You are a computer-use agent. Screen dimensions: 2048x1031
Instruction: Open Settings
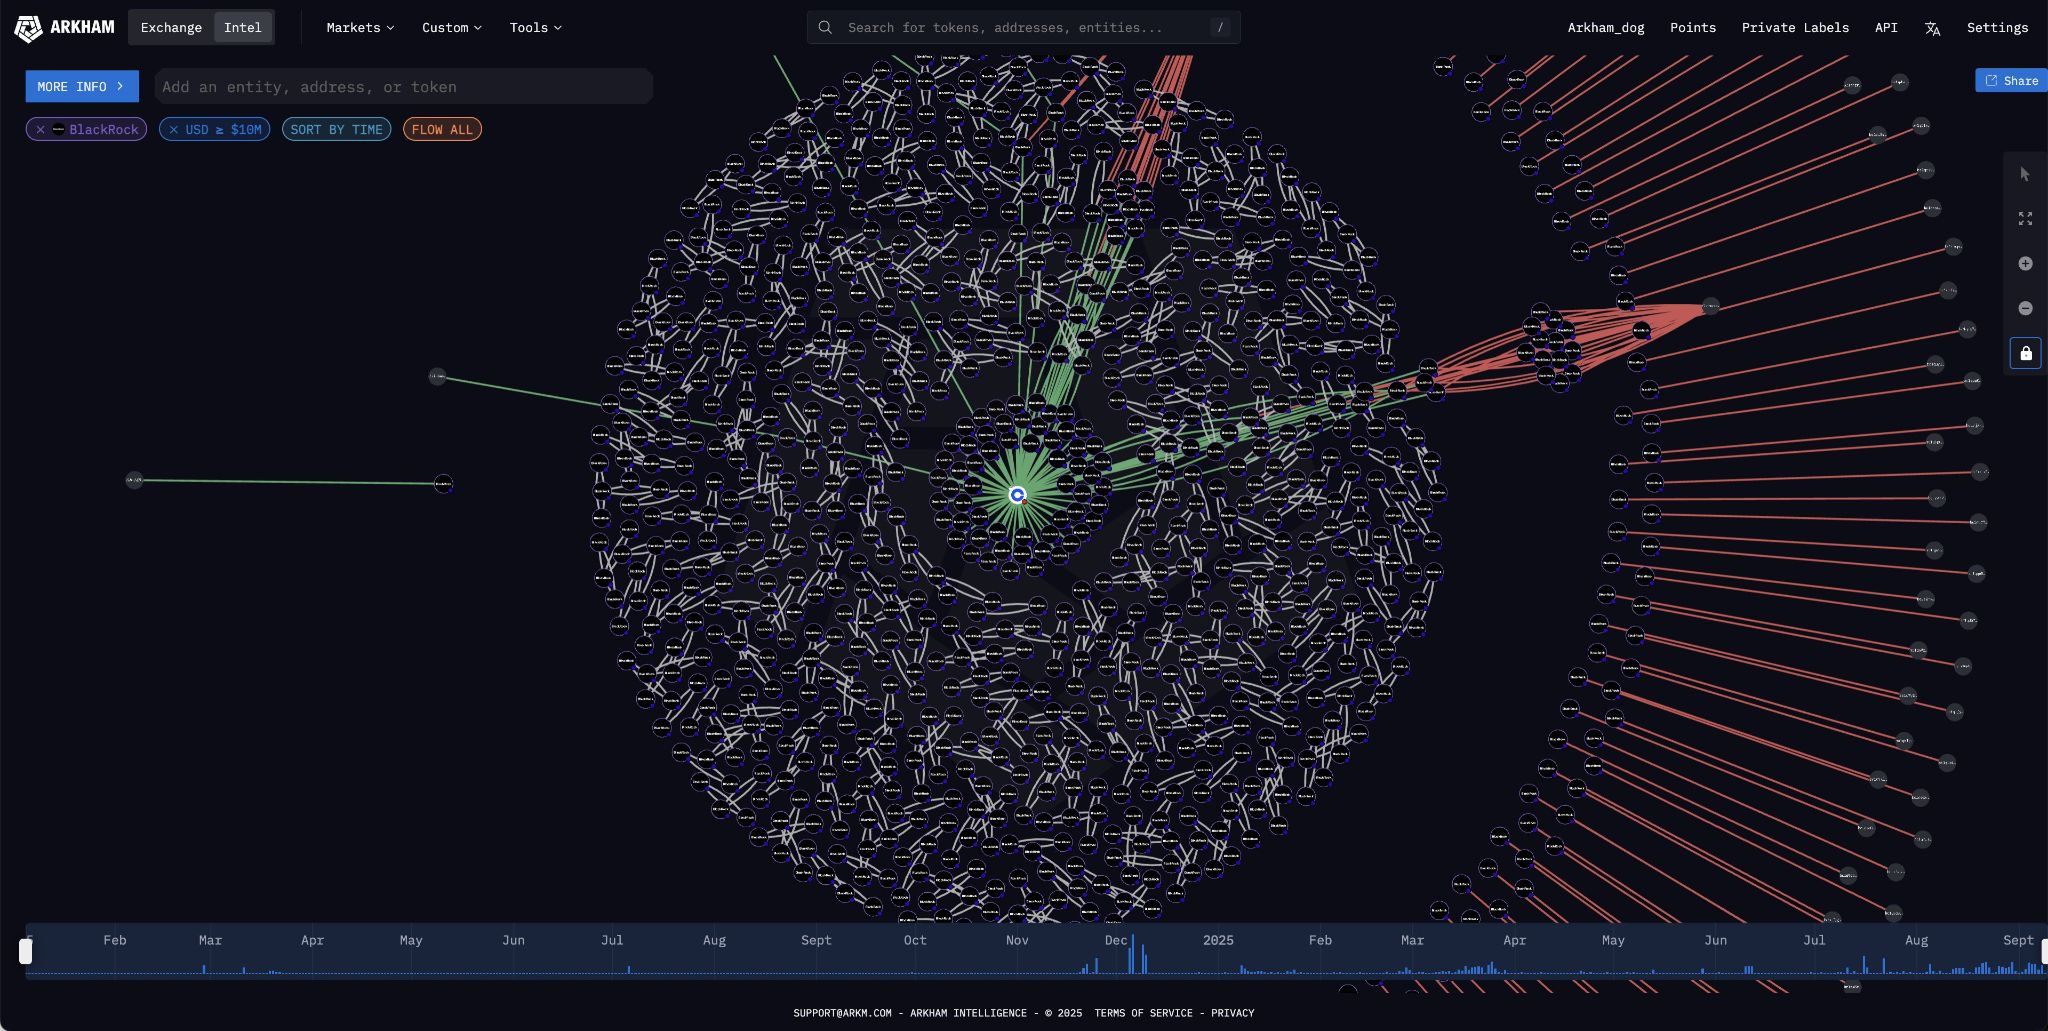1997,27
